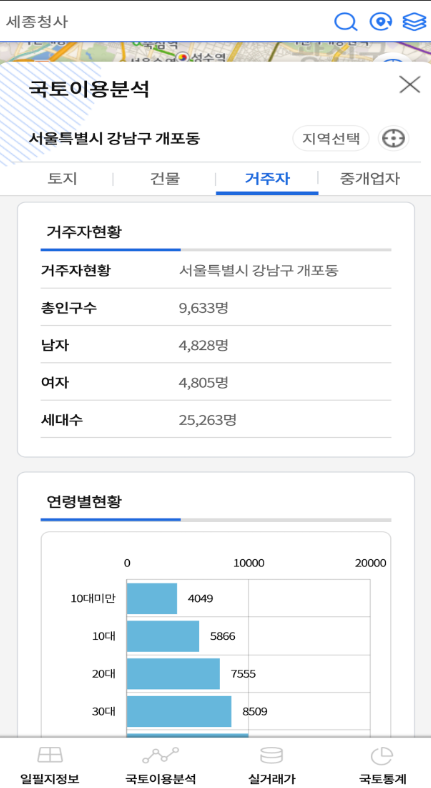The image size is (431, 788).
Task: Click the 10000 axis label
Action: pyautogui.click(x=249, y=563)
